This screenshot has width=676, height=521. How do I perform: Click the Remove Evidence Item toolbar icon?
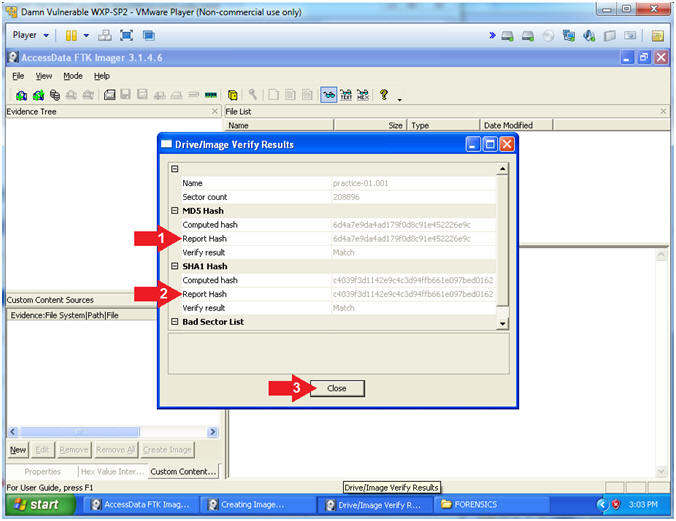coord(71,95)
